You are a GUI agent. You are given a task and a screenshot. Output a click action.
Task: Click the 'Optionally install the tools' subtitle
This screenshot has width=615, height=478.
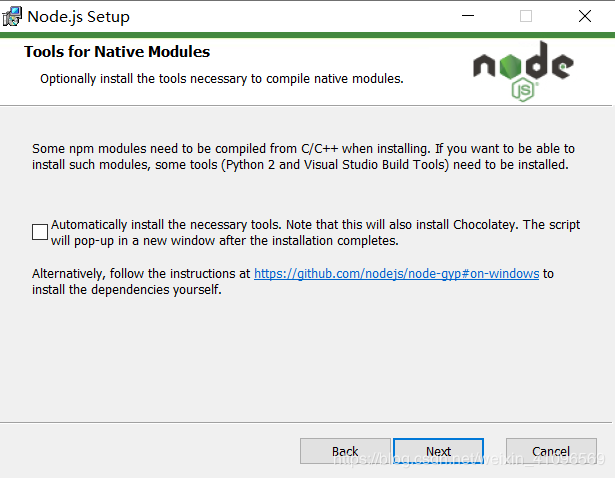tap(222, 78)
